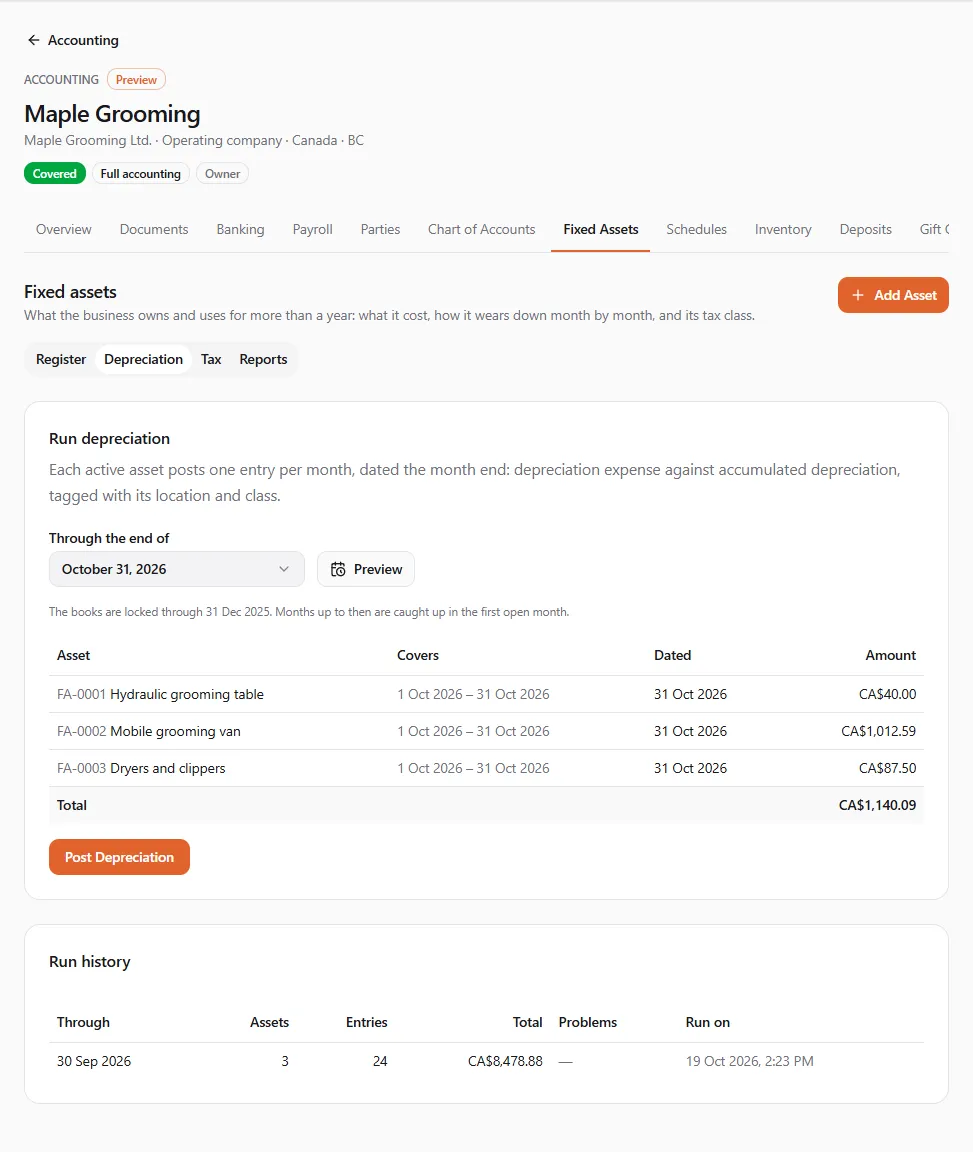This screenshot has width=973, height=1152.
Task: Go to the Banking tab
Action: (x=240, y=229)
